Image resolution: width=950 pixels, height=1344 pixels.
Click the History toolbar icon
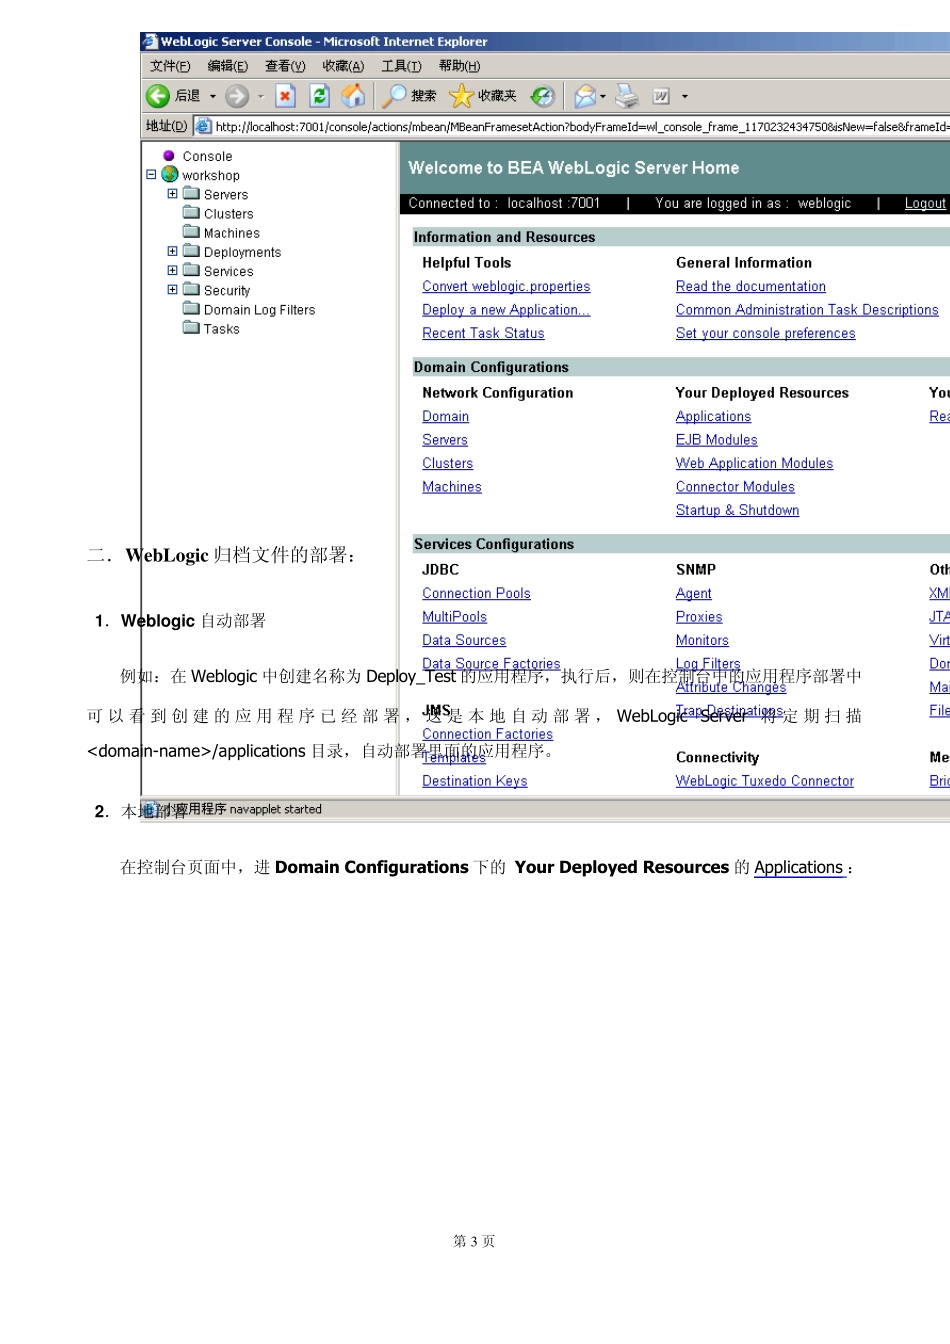click(542, 96)
